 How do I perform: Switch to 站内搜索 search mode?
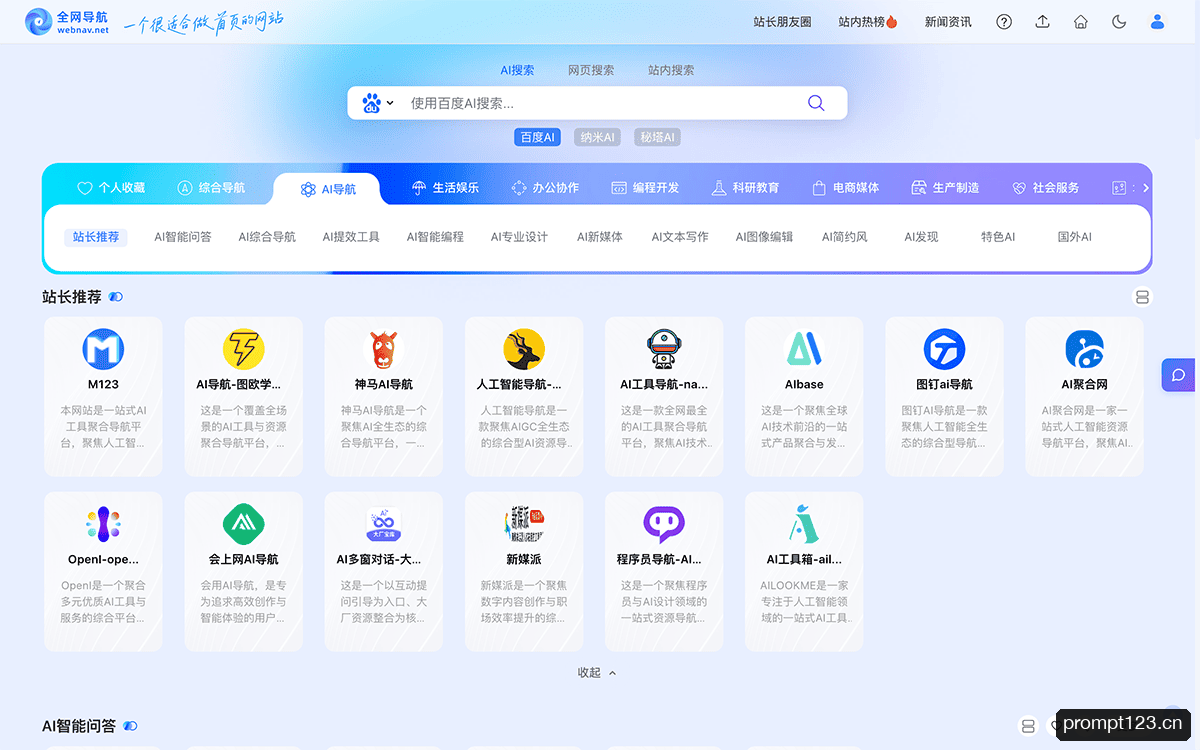671,70
